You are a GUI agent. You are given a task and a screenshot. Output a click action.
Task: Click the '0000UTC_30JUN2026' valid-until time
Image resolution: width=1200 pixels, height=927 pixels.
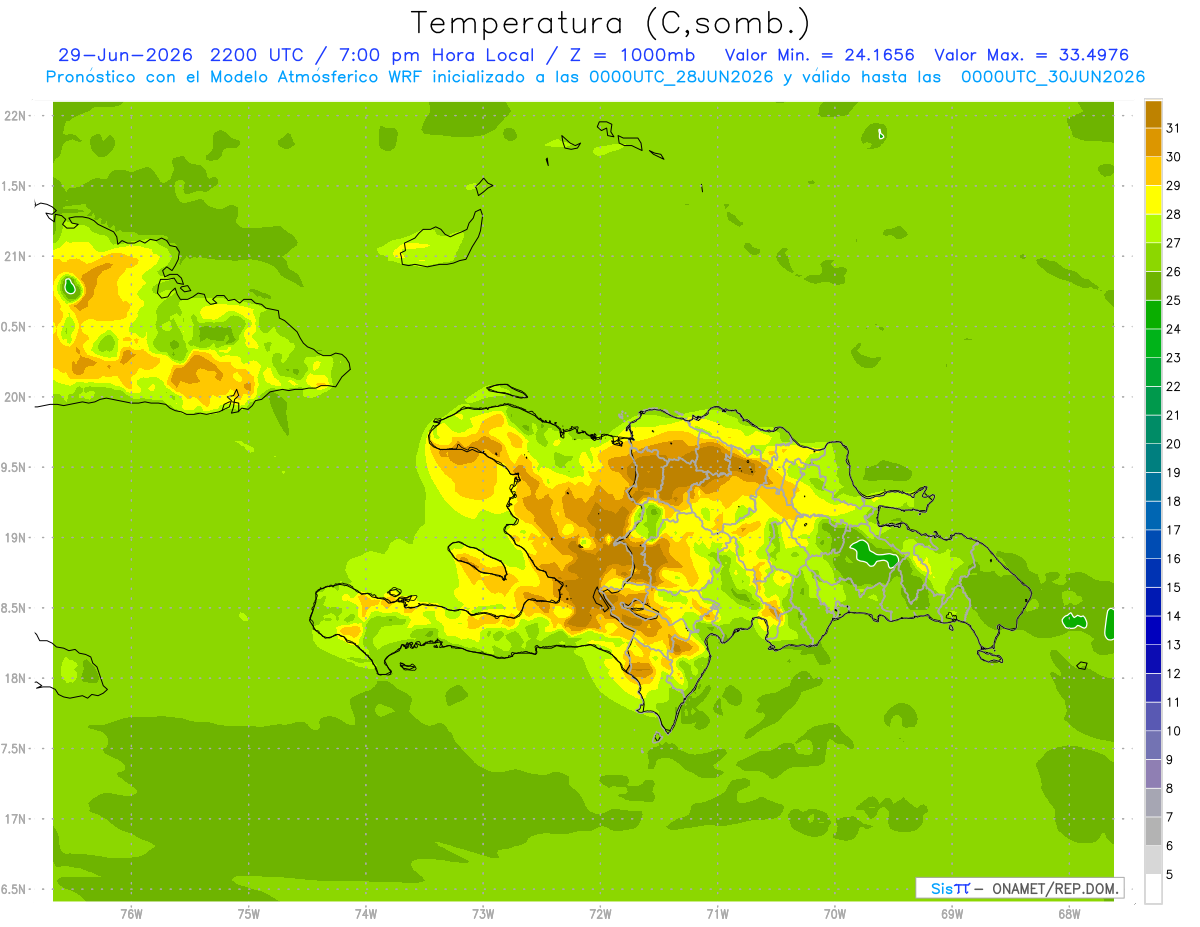[x=1052, y=77]
